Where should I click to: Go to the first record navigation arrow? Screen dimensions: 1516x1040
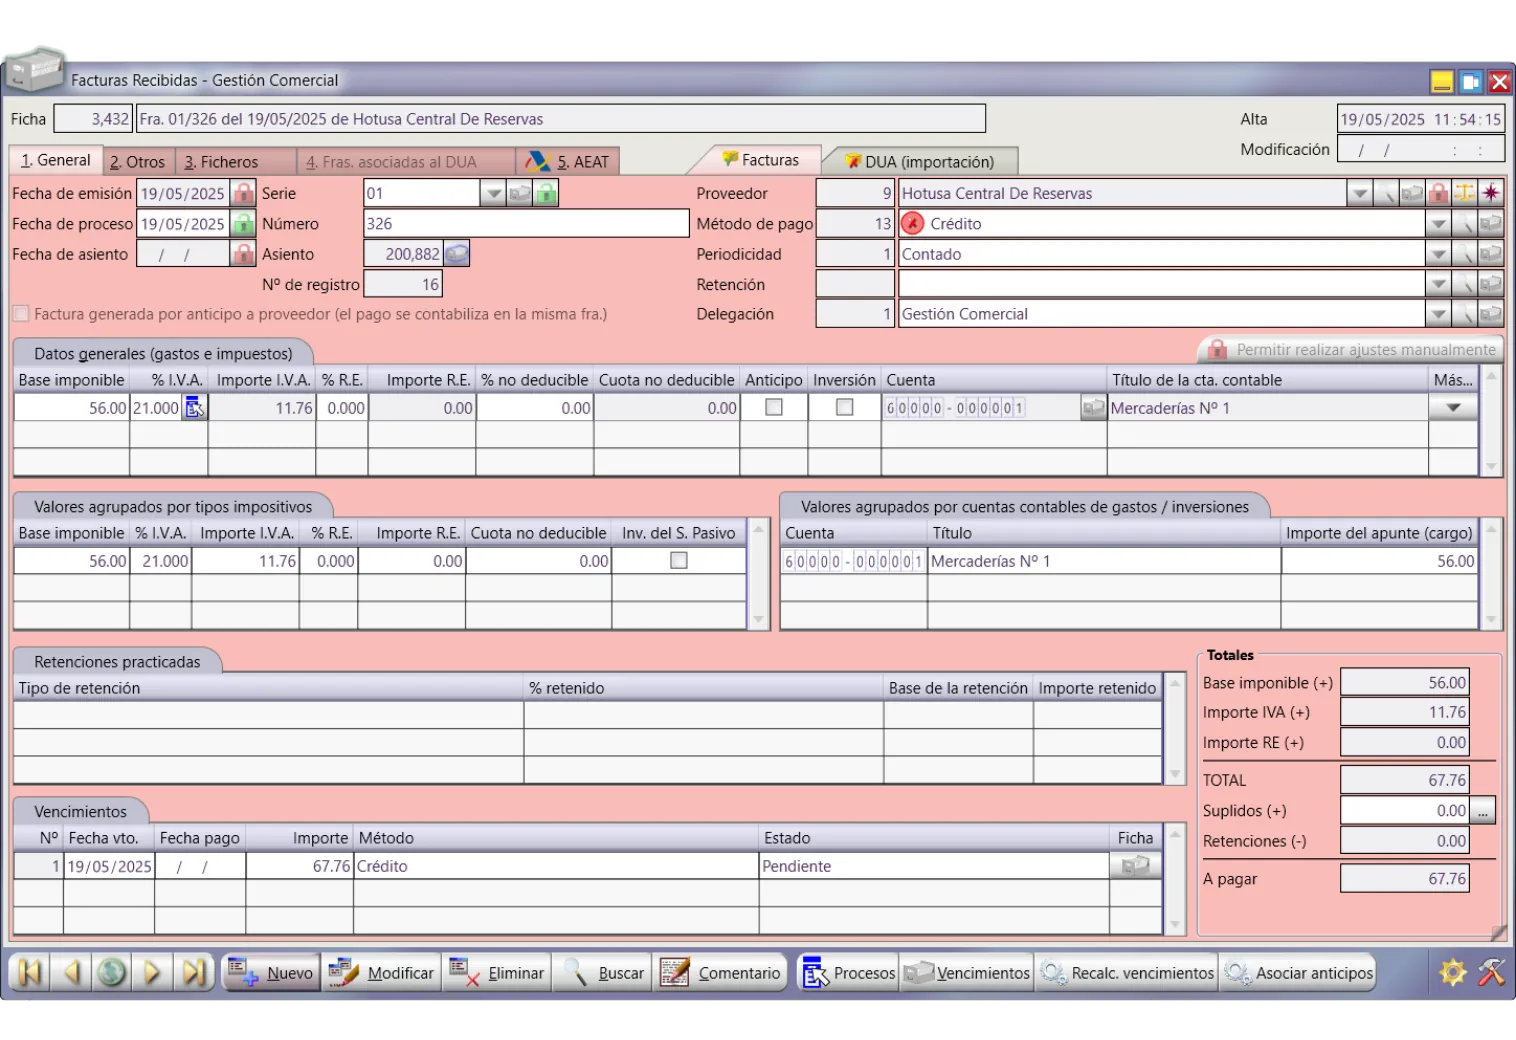[30, 972]
